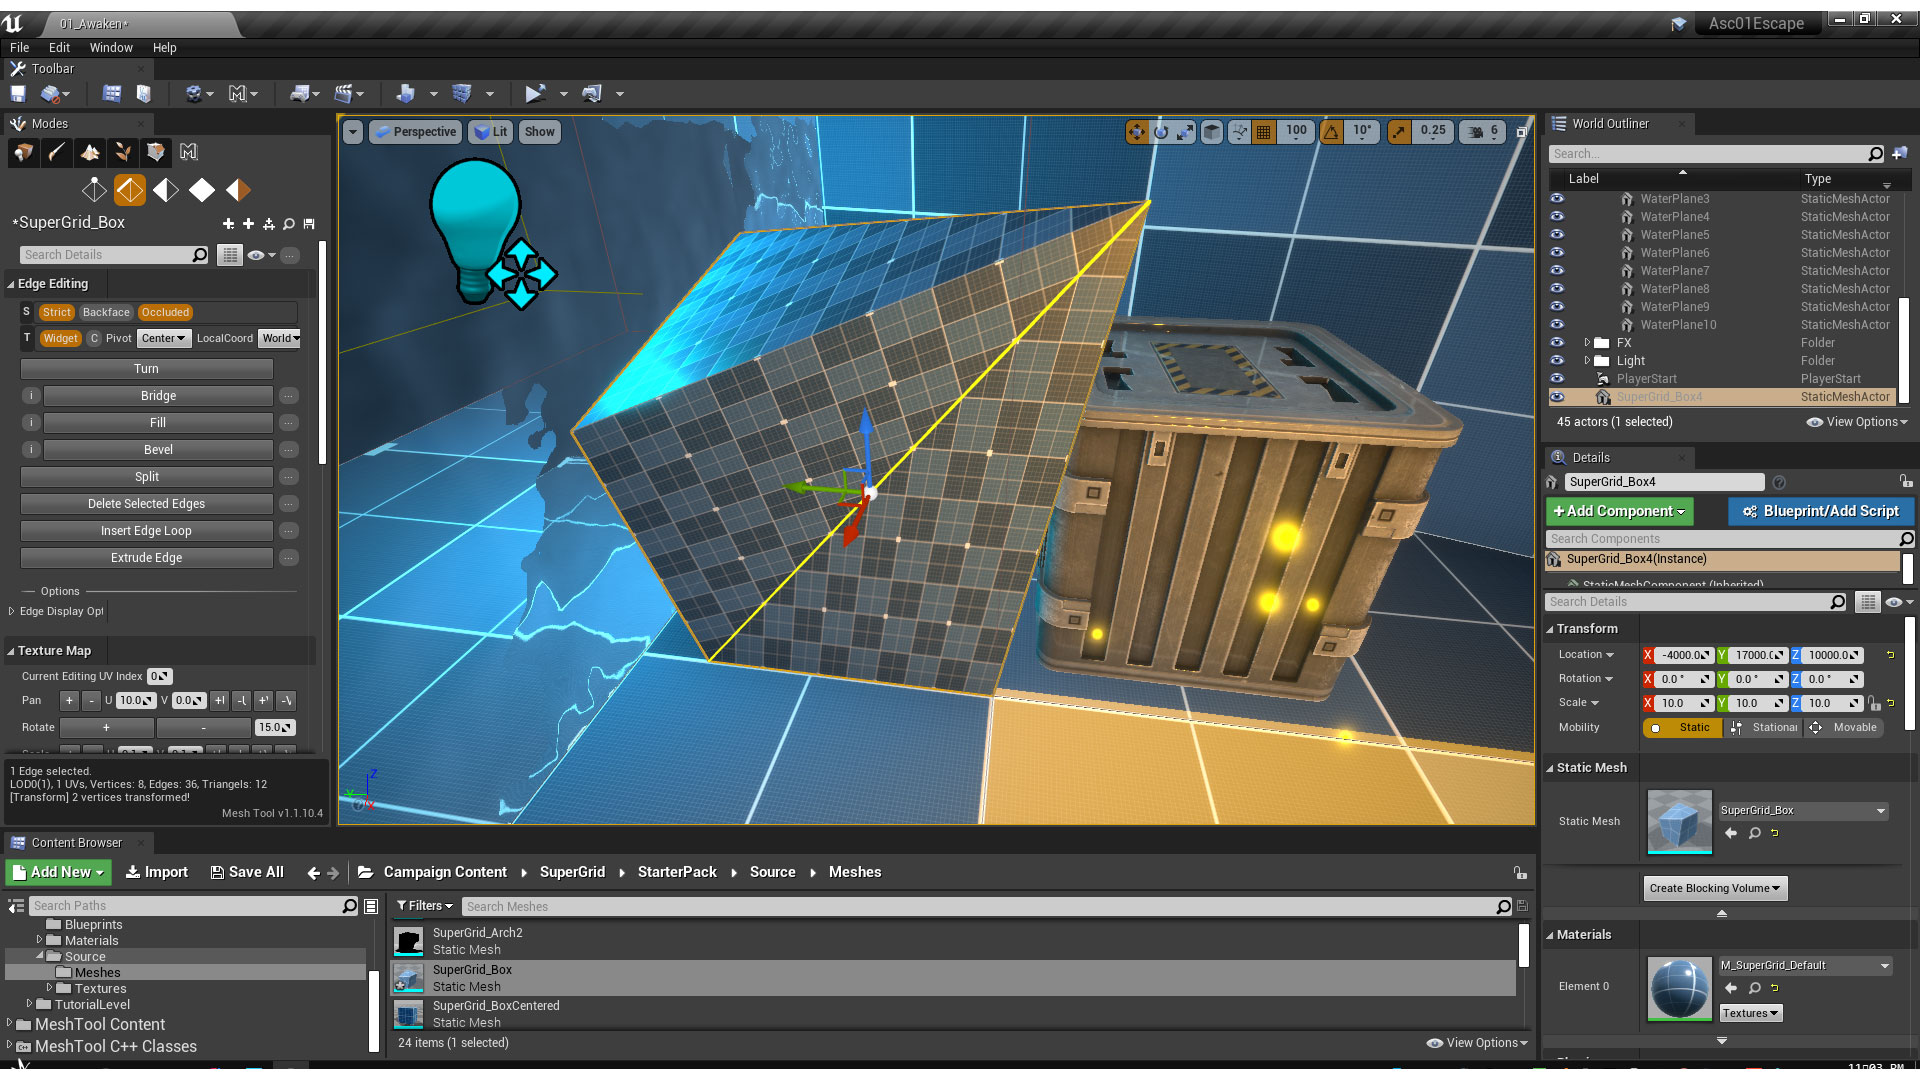Click the Save Current Level toolbar icon
Viewport: 1920px width, 1080px height.
[x=18, y=94]
